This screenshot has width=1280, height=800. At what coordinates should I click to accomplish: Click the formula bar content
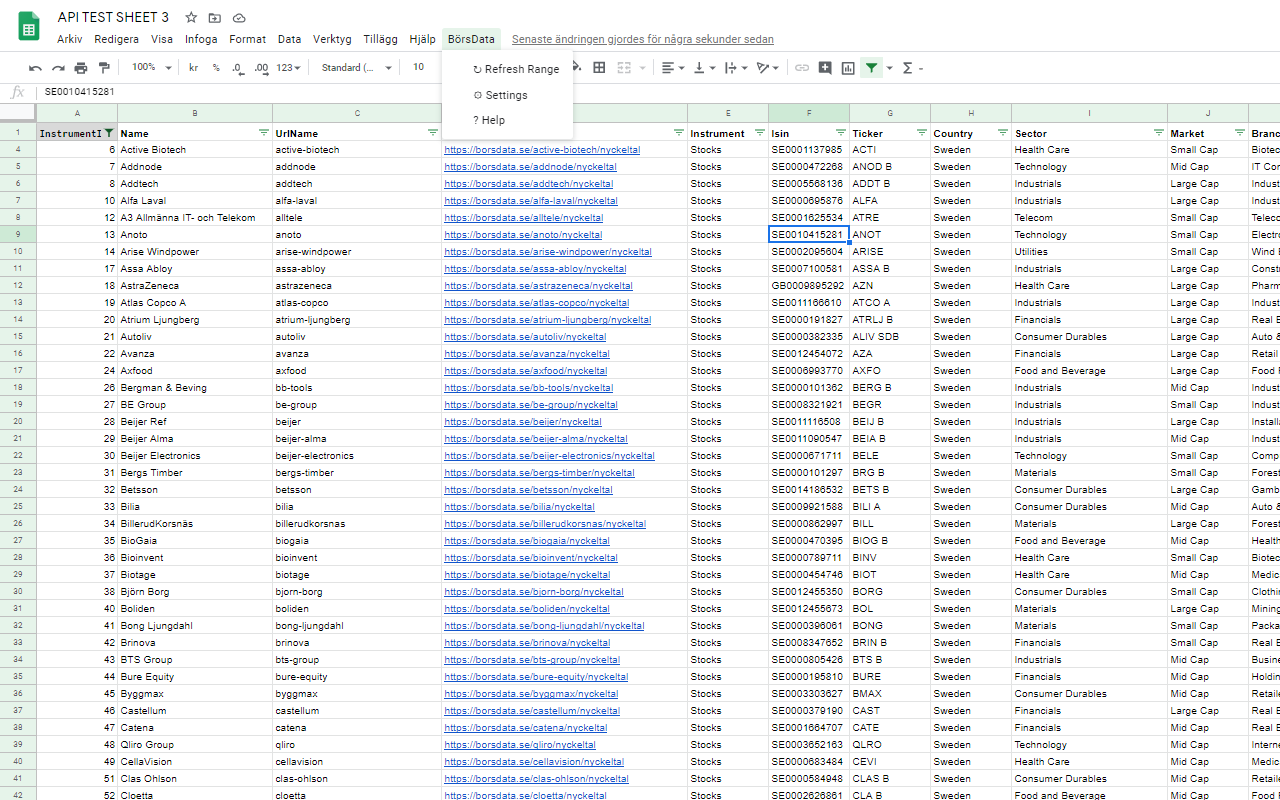coord(79,92)
